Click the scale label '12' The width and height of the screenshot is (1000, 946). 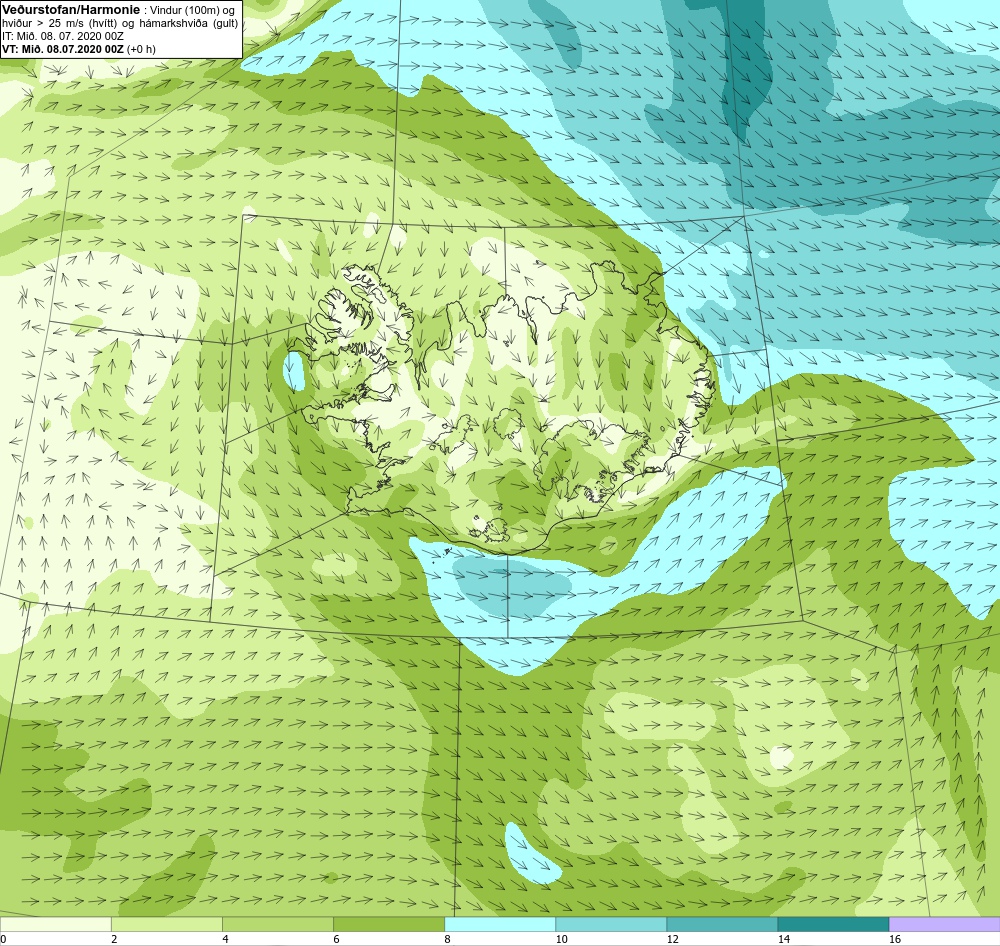(673, 939)
